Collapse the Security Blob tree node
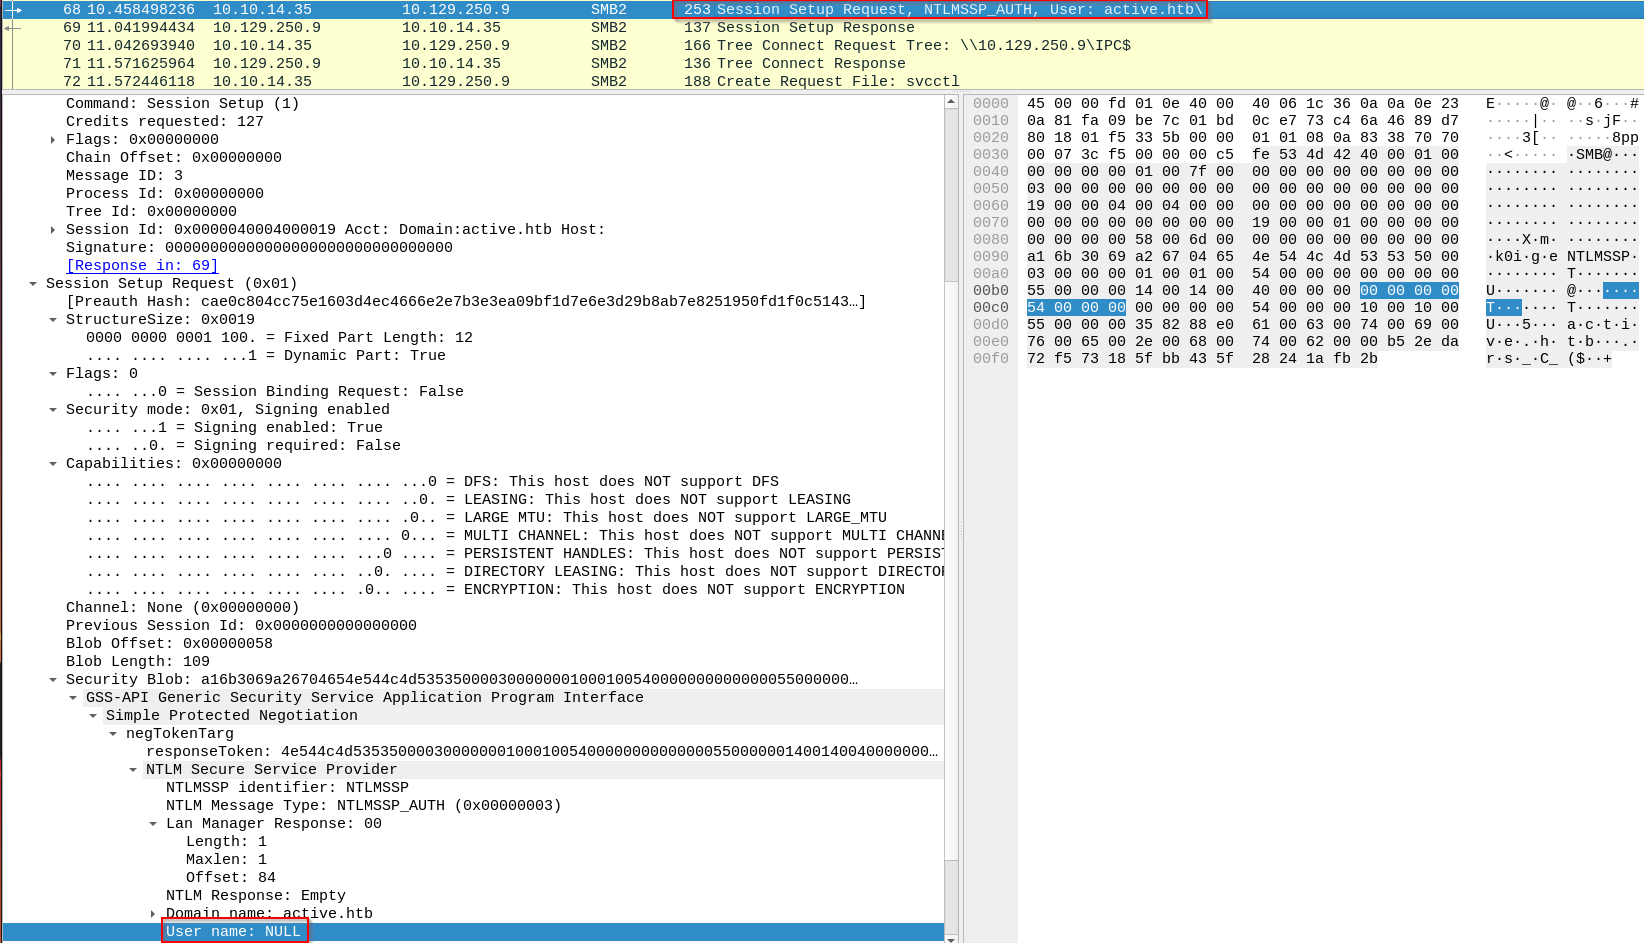The width and height of the screenshot is (1644, 943). point(53,680)
